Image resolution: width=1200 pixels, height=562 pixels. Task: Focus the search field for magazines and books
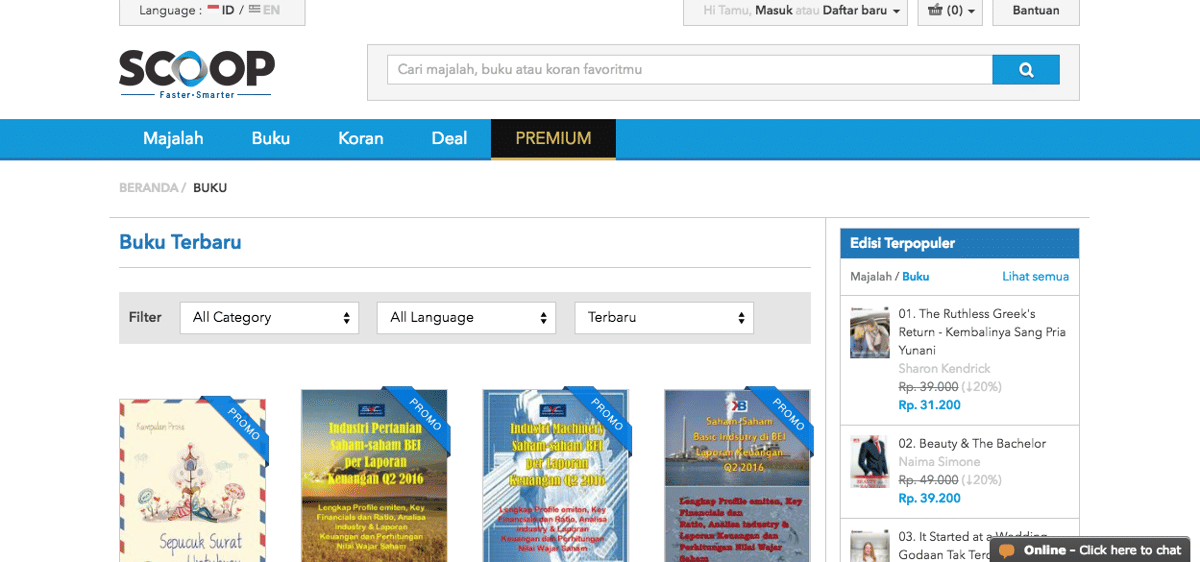[x=689, y=70]
